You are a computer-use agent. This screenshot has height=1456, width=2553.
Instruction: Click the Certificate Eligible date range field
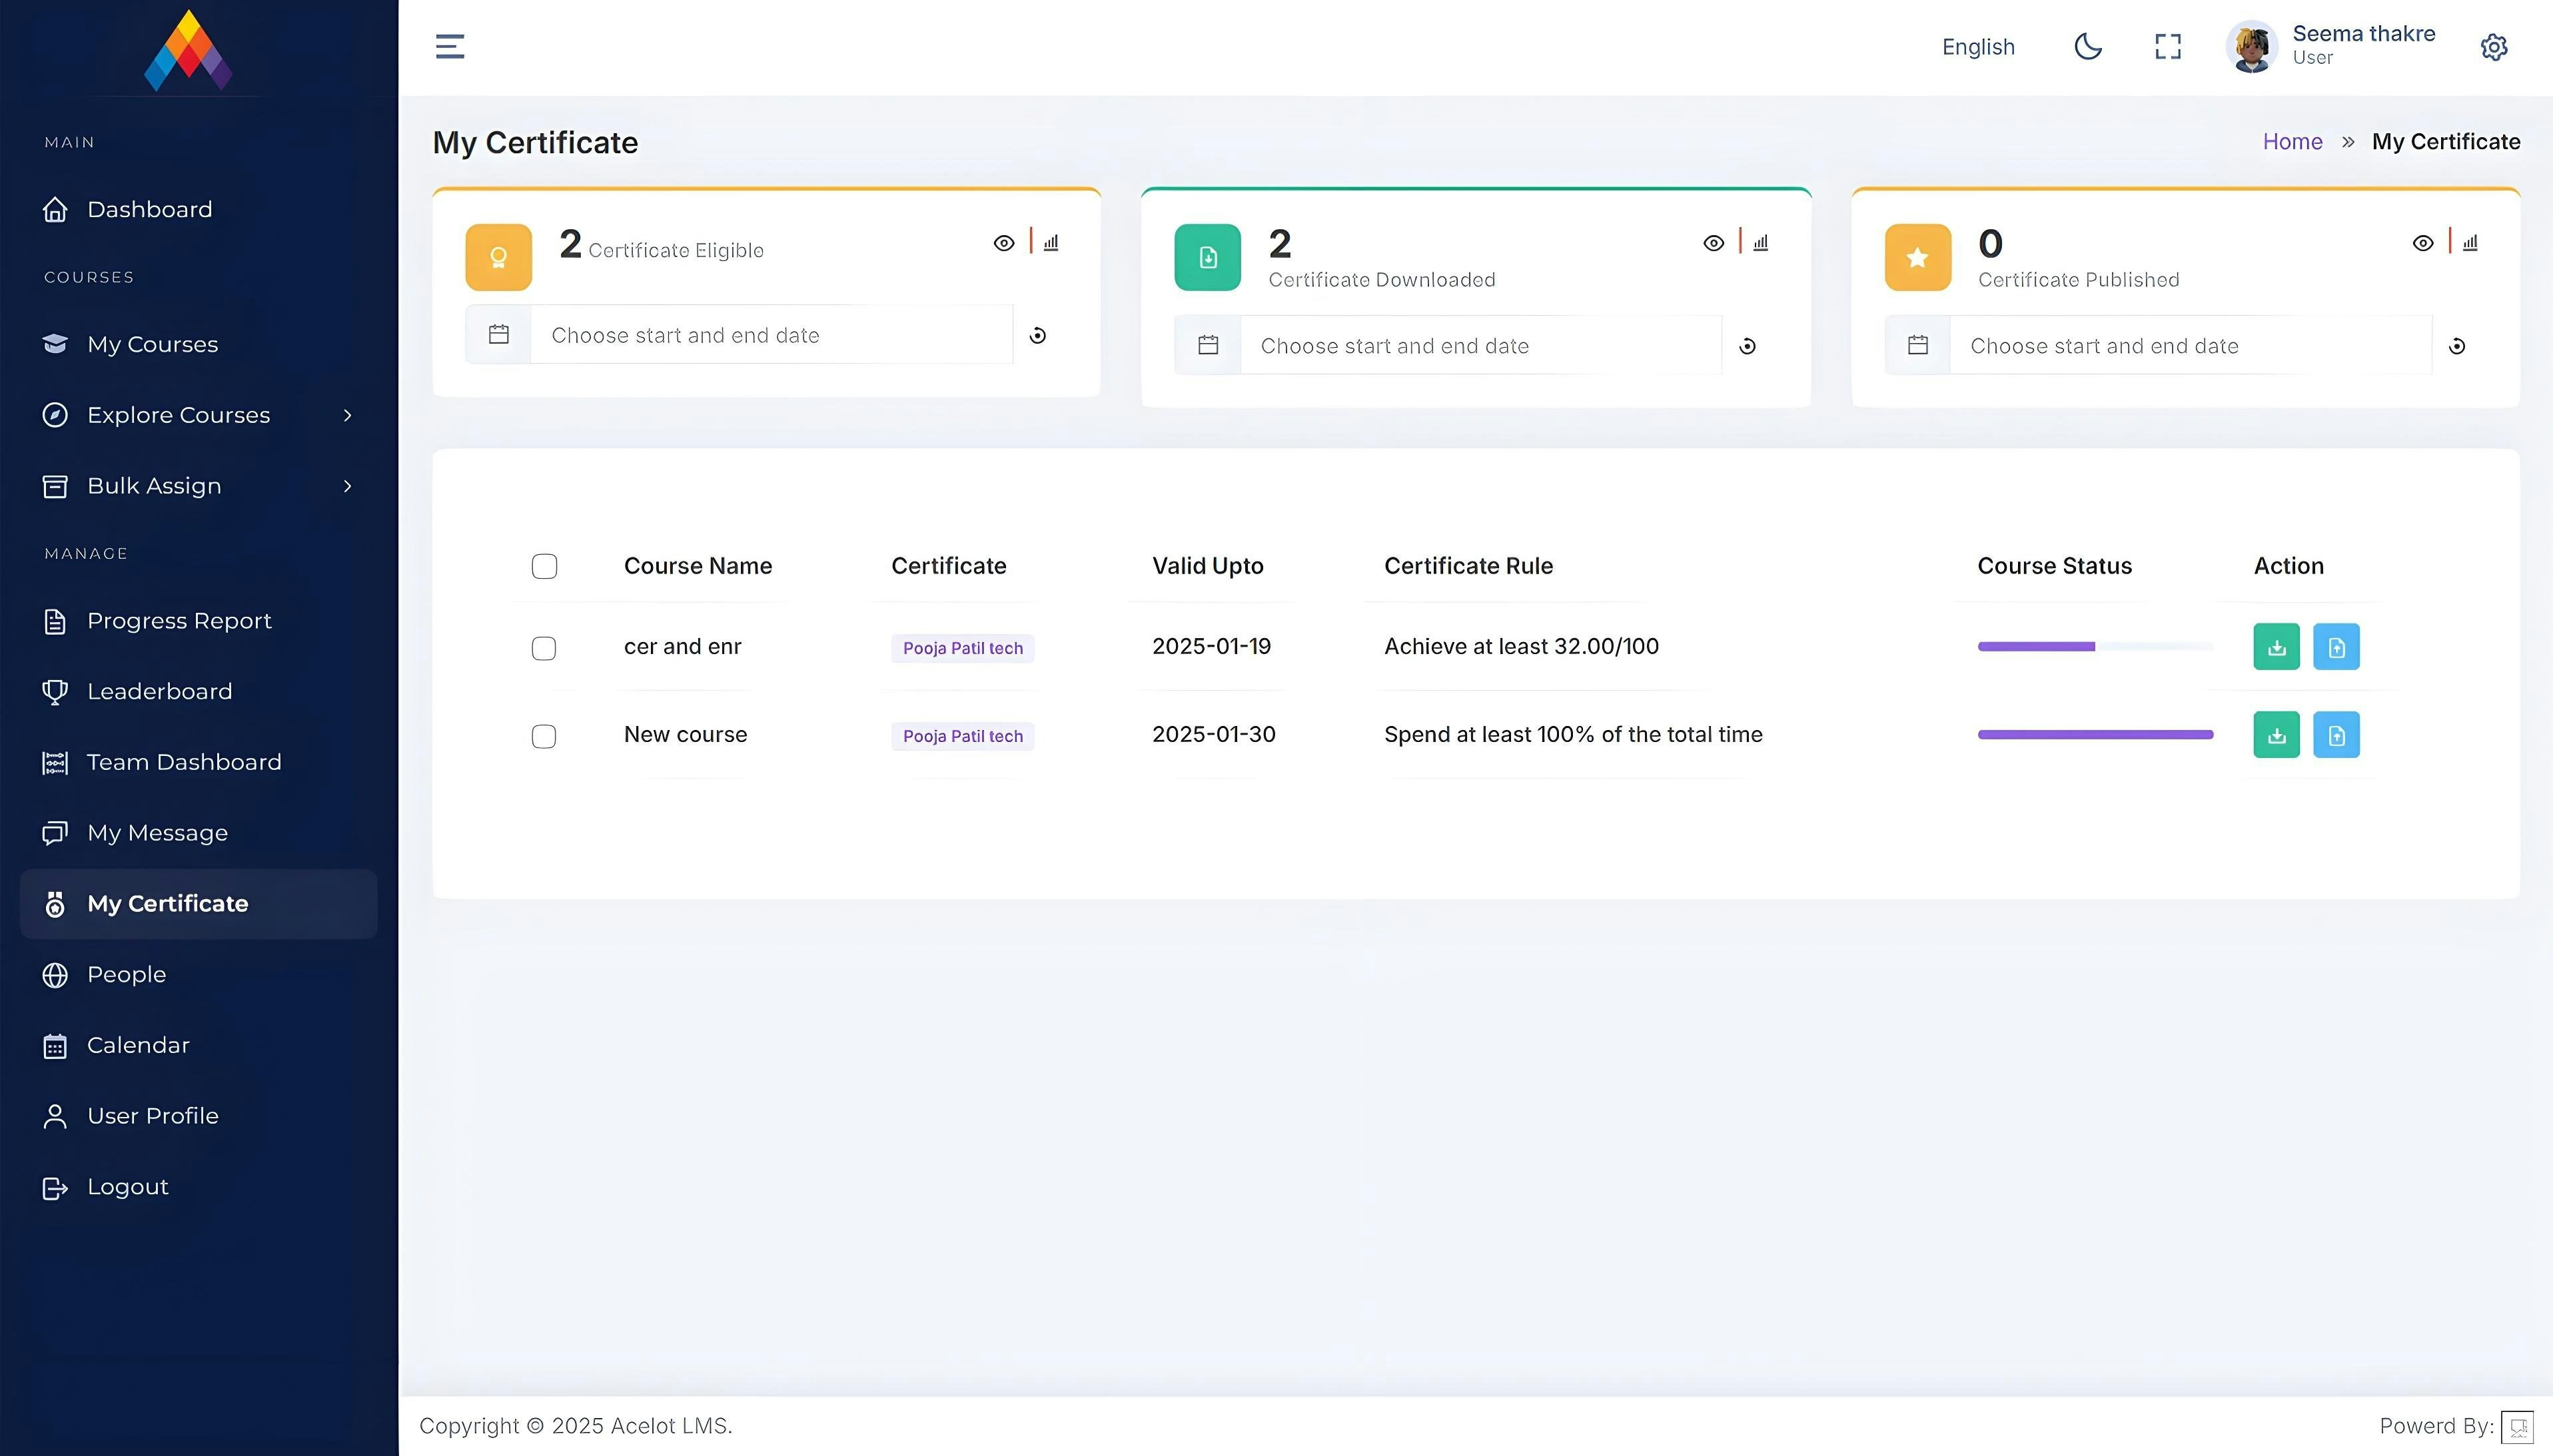(x=770, y=336)
